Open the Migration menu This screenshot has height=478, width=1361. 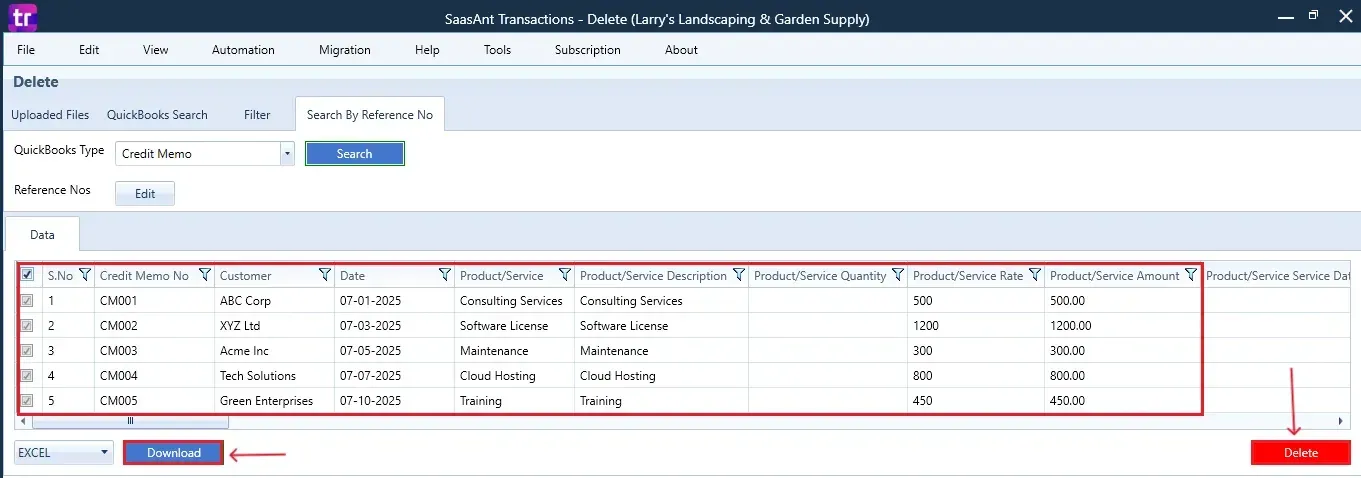click(344, 50)
